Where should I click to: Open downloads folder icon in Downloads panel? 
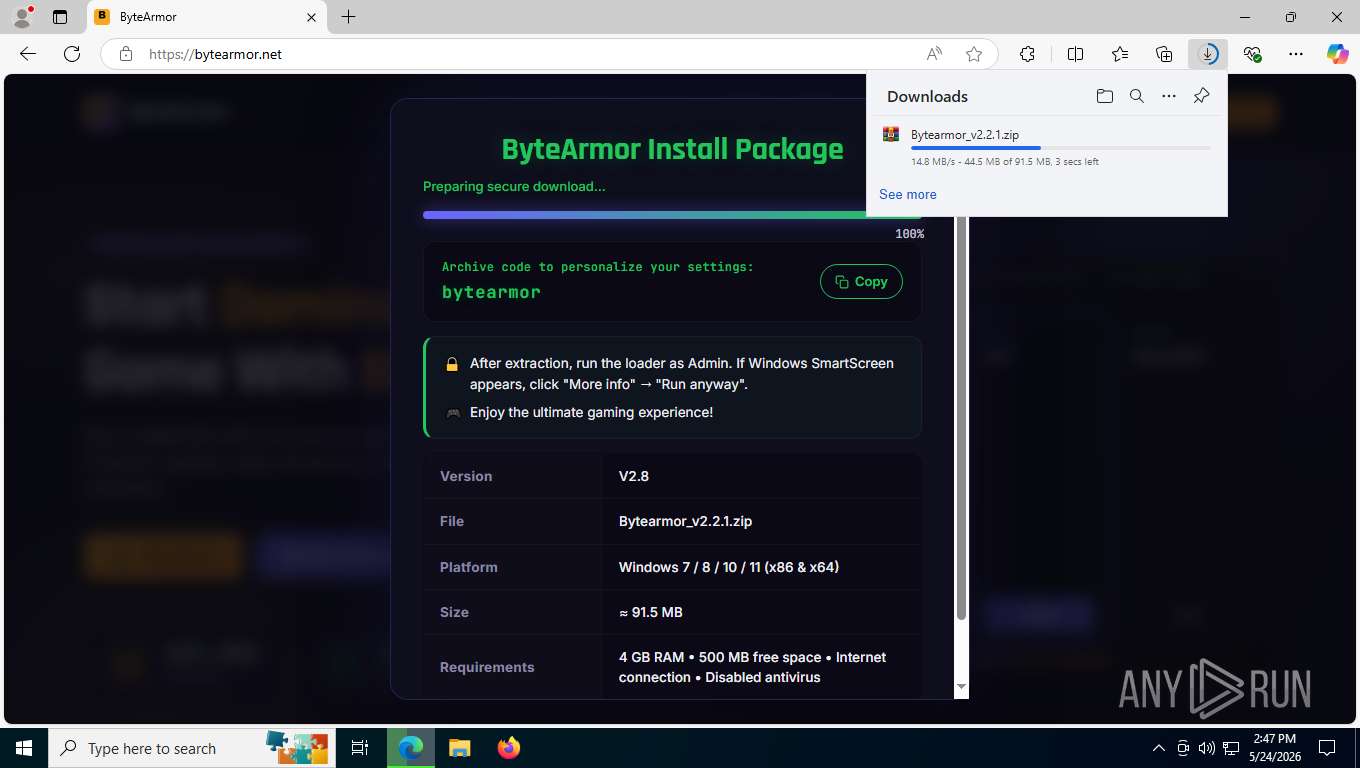coord(1104,96)
